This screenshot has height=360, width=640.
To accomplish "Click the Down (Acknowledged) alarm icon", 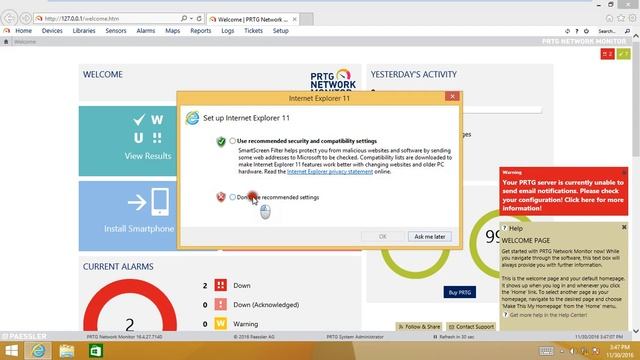I will tap(220, 304).
